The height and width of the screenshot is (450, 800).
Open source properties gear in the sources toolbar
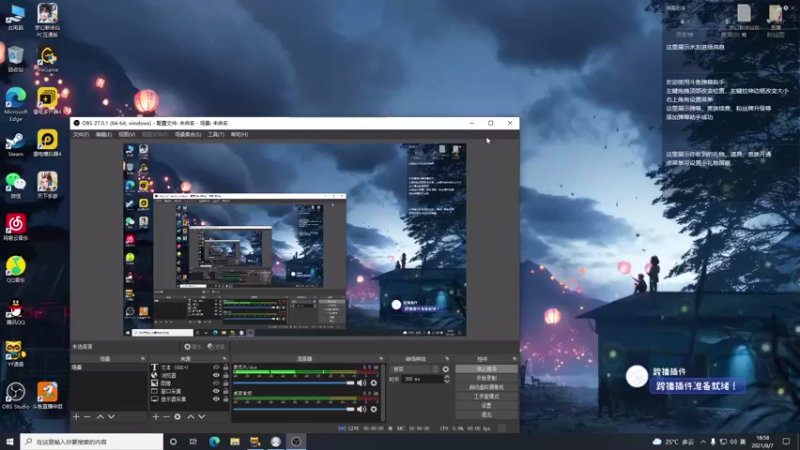[178, 417]
